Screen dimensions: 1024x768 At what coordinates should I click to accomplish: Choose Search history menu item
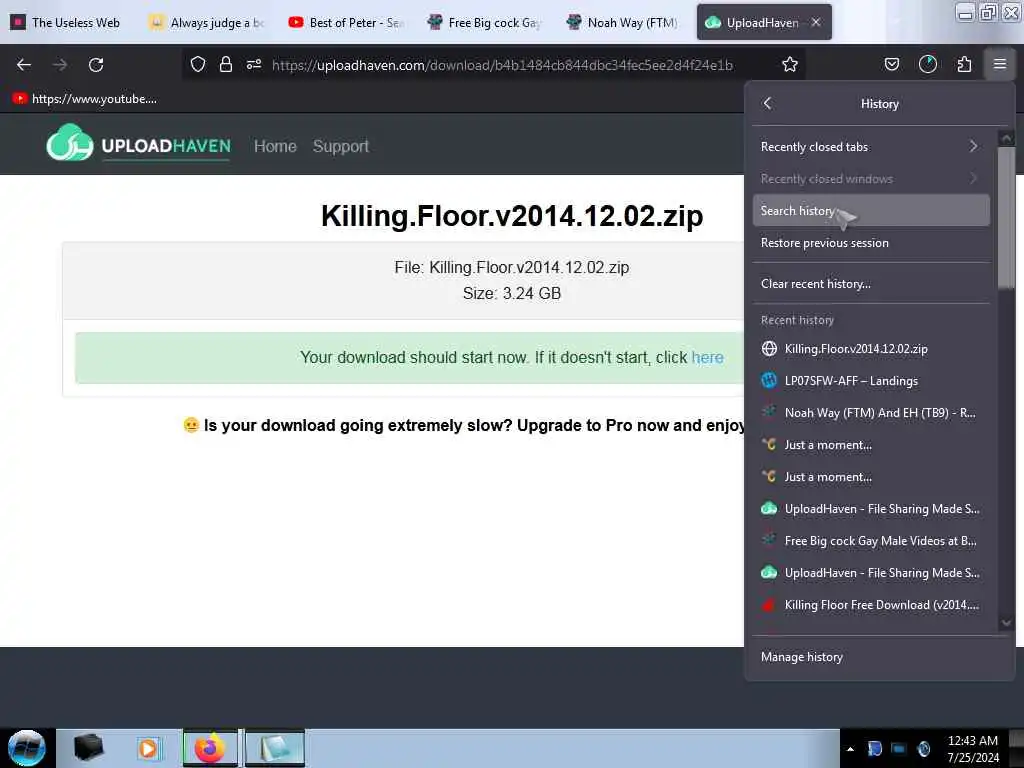[871, 210]
